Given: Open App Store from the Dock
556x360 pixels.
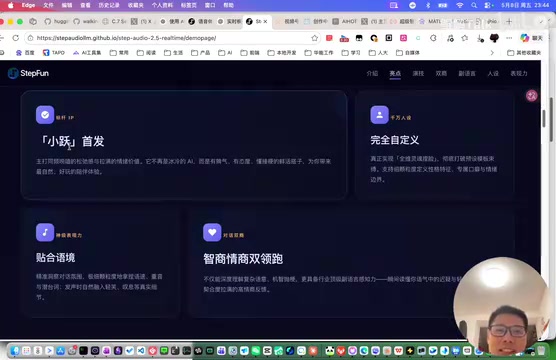Looking at the screenshot, I should click(x=61, y=351).
